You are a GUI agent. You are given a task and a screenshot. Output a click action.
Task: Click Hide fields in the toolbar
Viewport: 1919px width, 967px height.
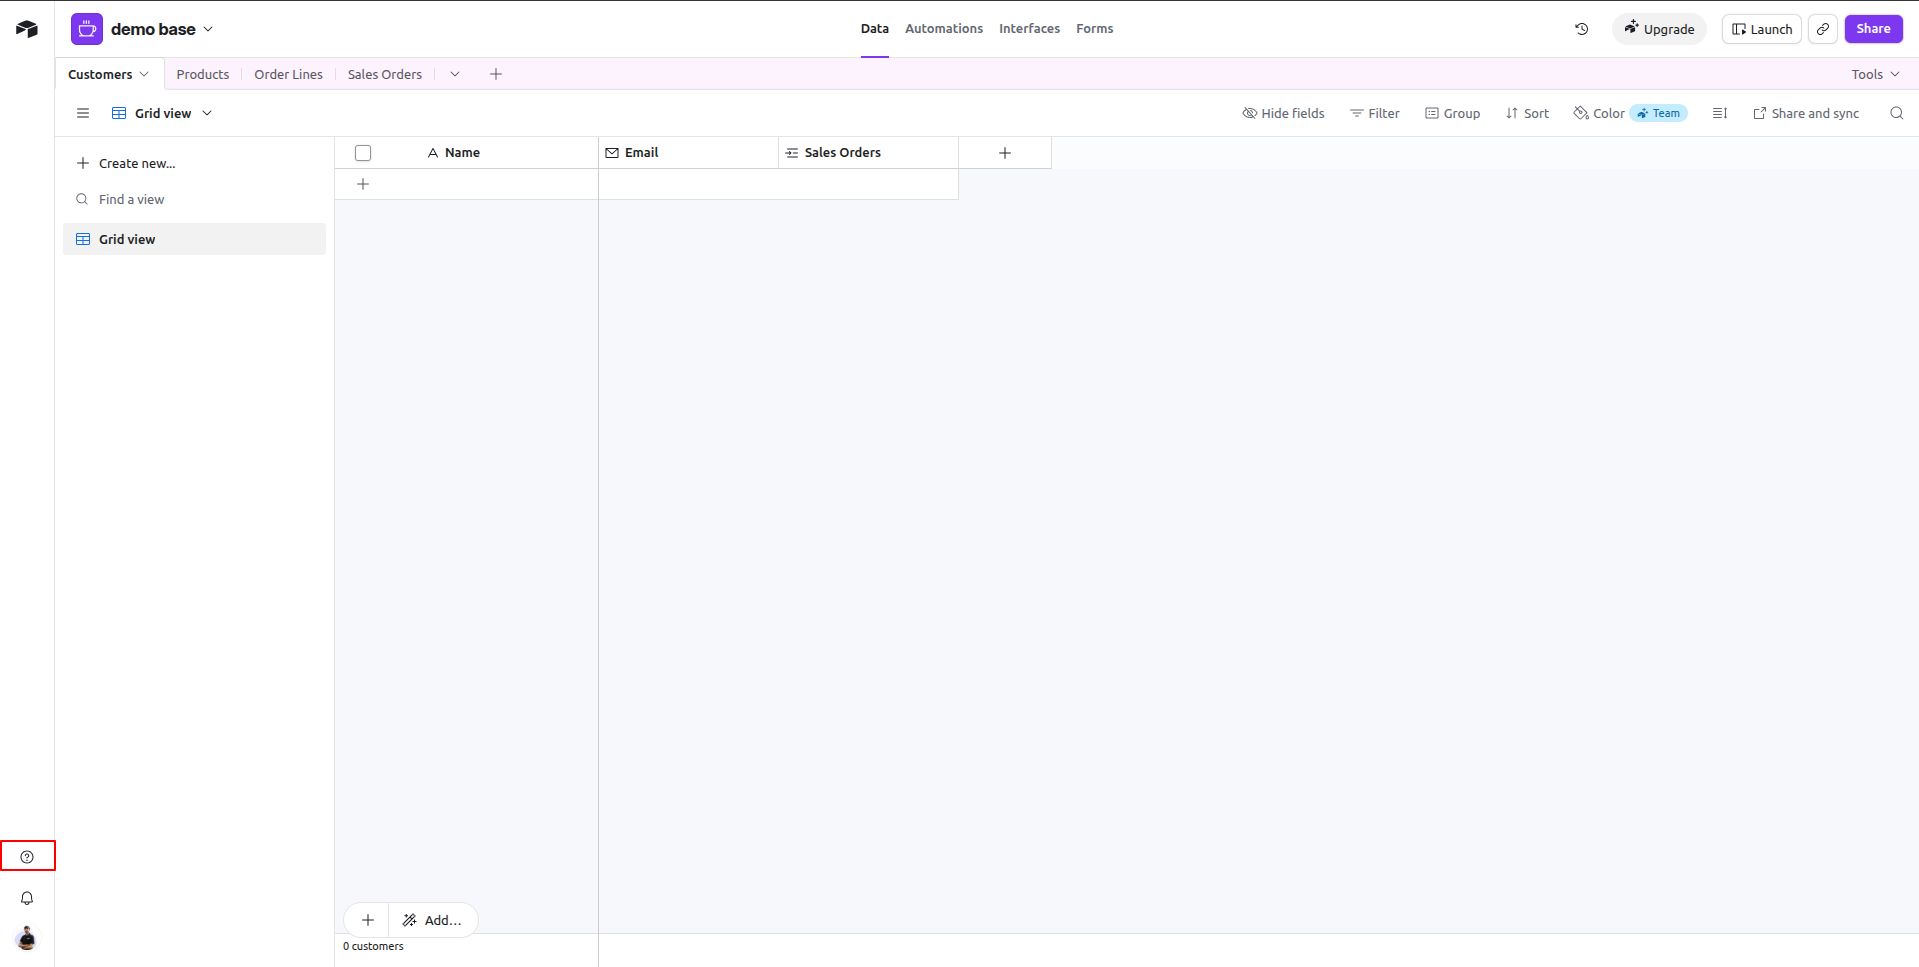pos(1283,113)
